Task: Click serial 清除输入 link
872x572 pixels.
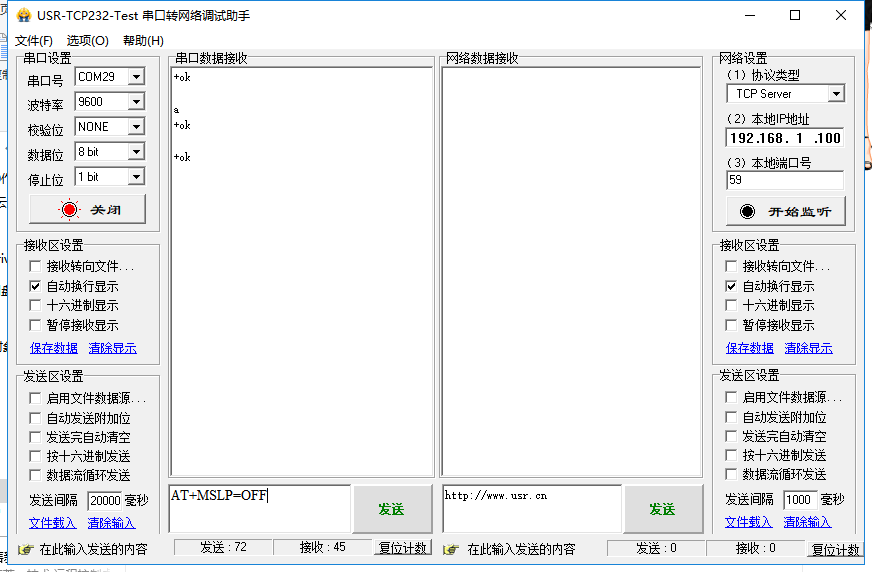Action: pyautogui.click(x=111, y=523)
